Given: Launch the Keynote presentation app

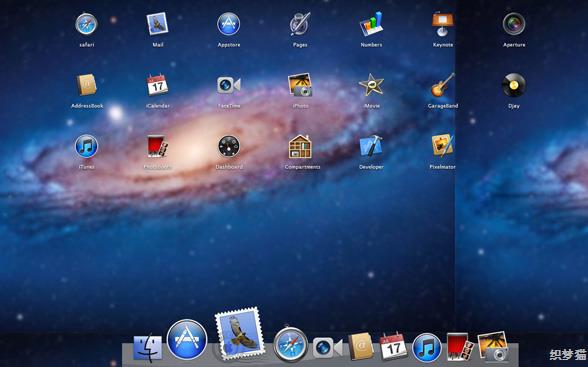Looking at the screenshot, I should click(x=442, y=24).
